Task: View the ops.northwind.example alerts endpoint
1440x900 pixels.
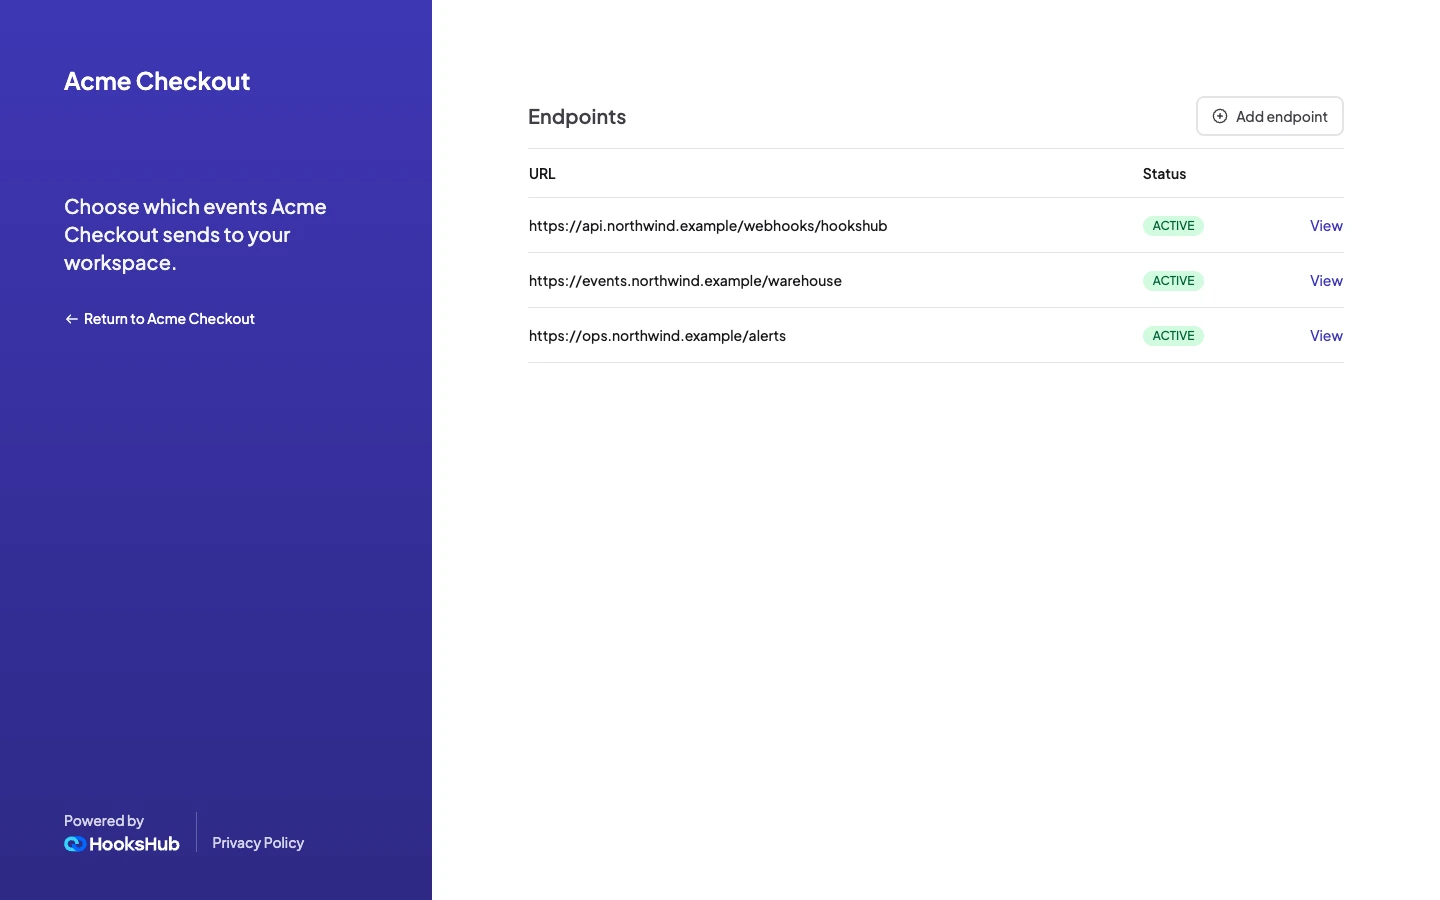Action: pos(1326,336)
